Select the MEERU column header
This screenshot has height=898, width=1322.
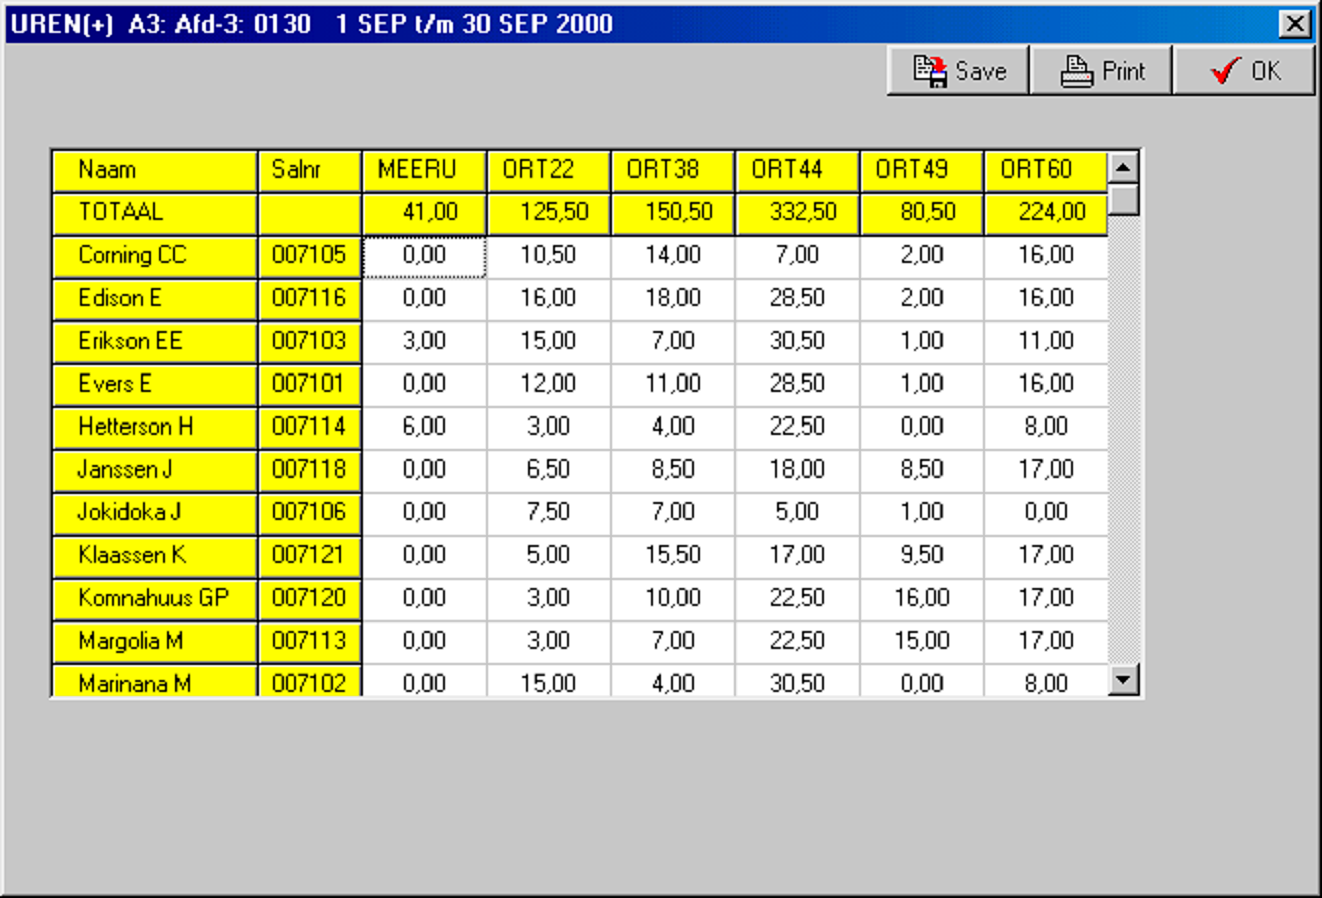424,170
